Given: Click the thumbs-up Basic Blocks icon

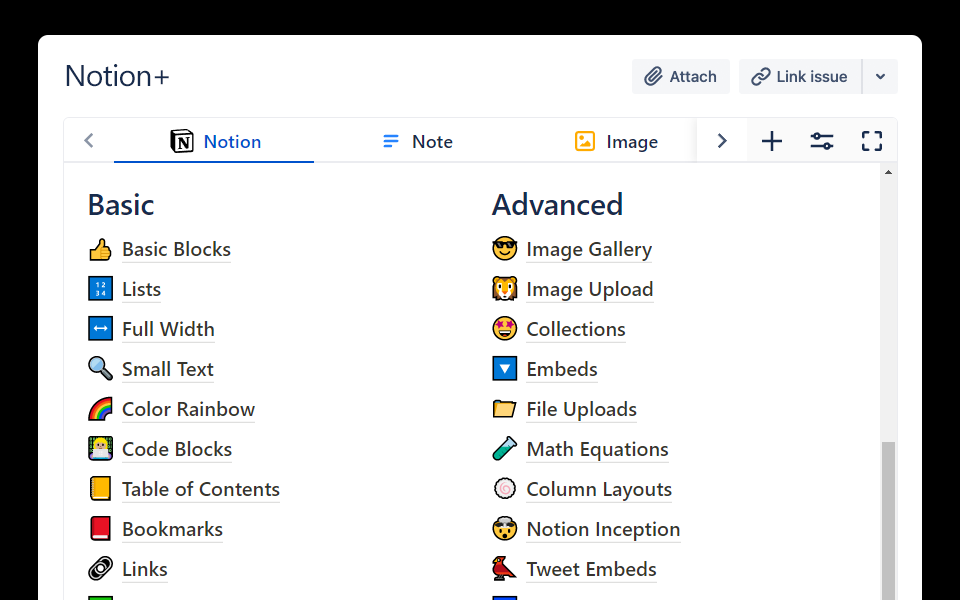Looking at the screenshot, I should point(100,250).
